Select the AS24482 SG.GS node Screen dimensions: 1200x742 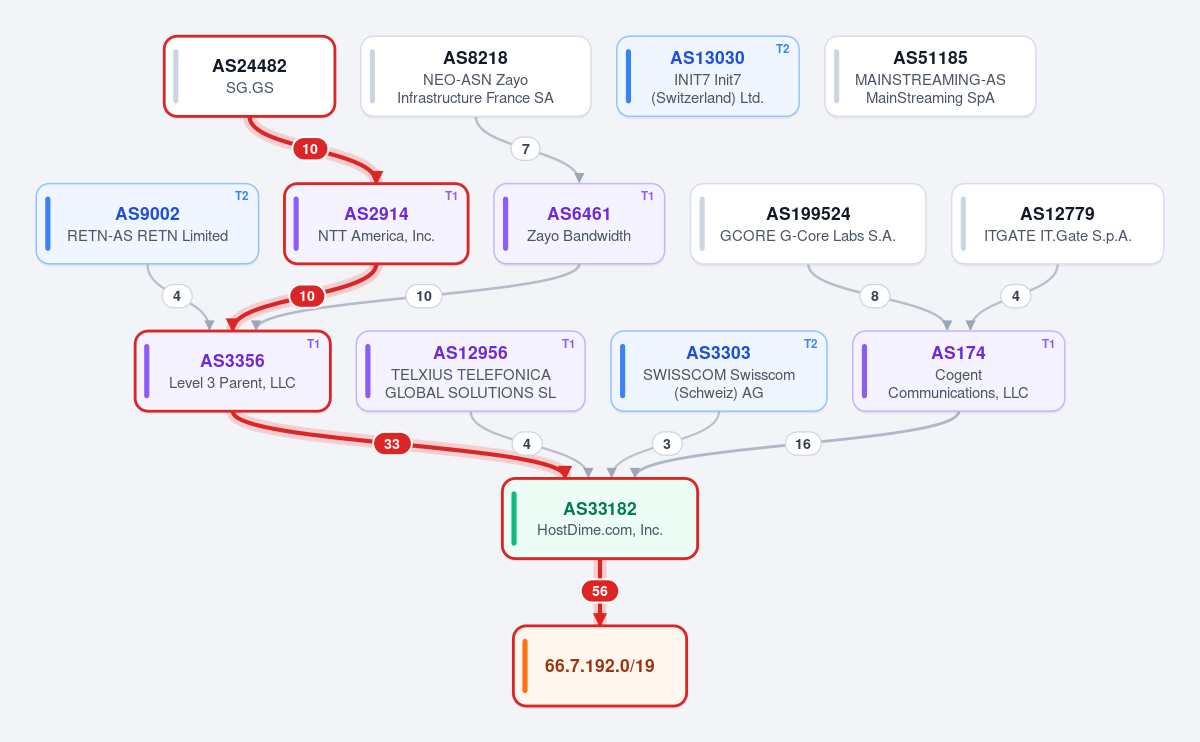click(250, 76)
